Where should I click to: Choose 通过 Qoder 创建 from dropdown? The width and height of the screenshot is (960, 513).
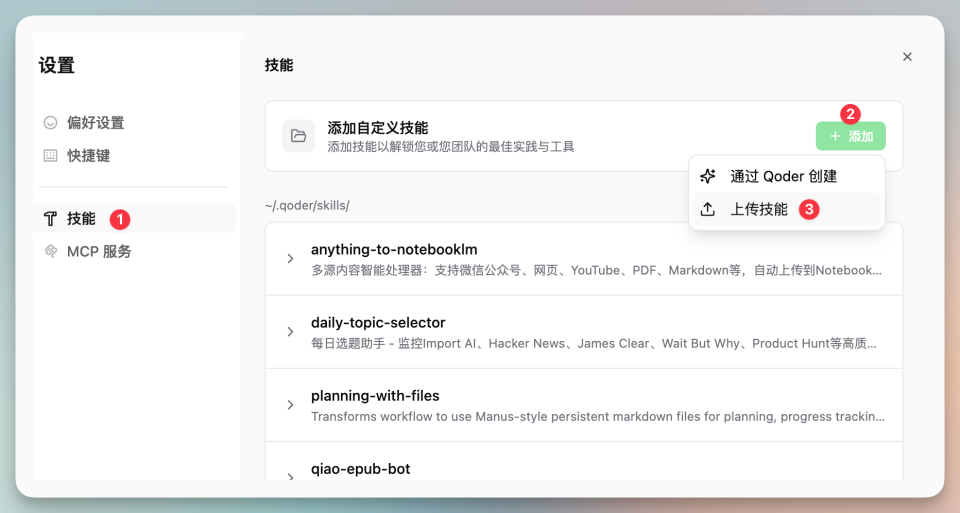pos(787,176)
